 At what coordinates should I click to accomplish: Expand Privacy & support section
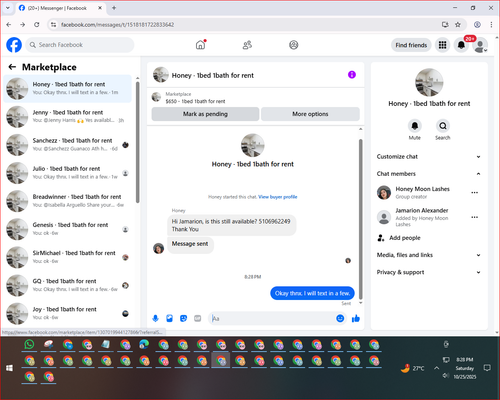429,272
